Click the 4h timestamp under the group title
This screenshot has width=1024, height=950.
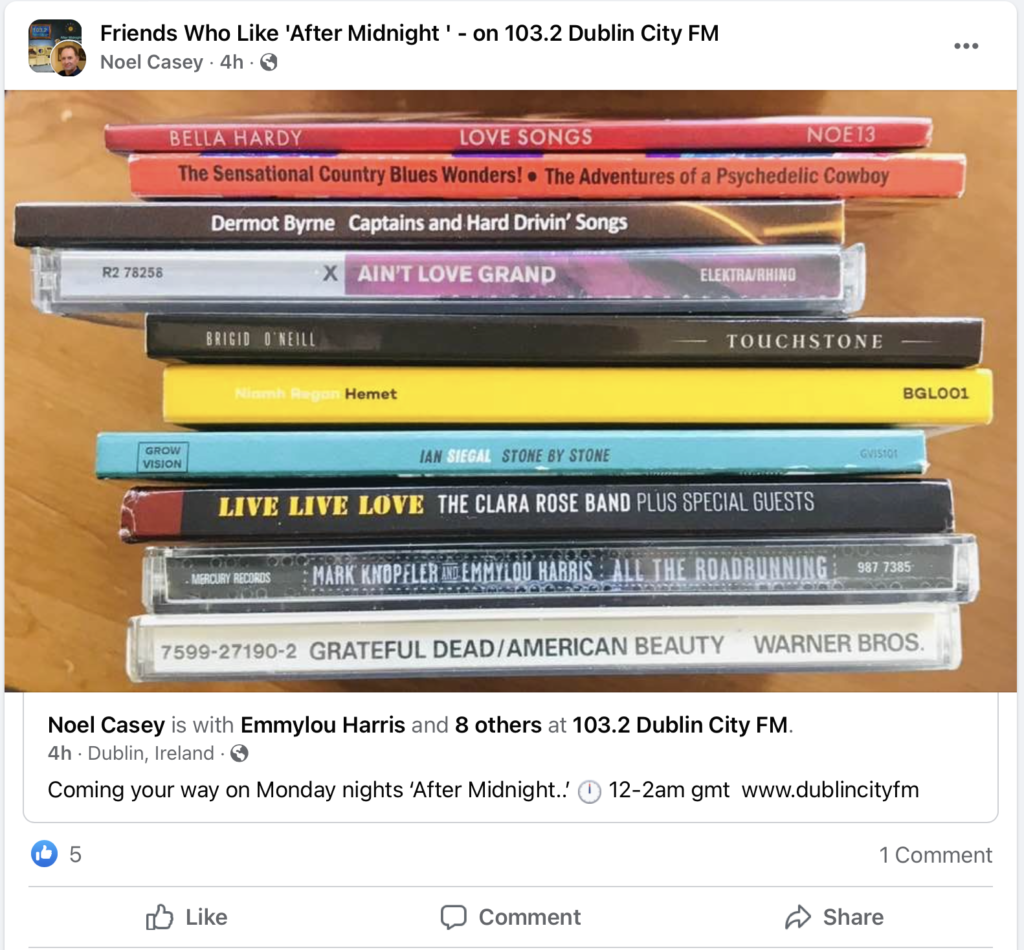231,62
